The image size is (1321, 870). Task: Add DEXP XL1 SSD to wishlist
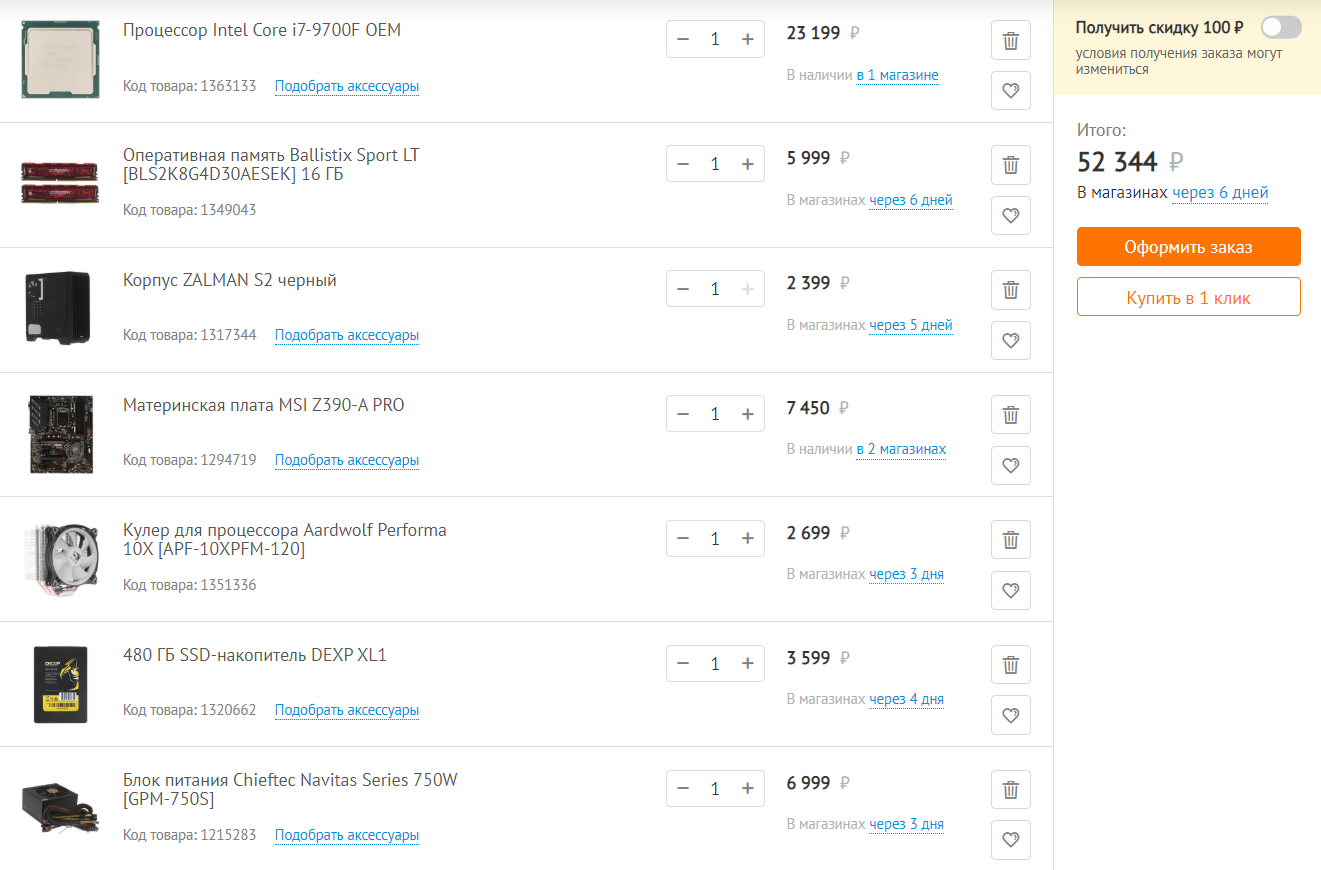1010,715
